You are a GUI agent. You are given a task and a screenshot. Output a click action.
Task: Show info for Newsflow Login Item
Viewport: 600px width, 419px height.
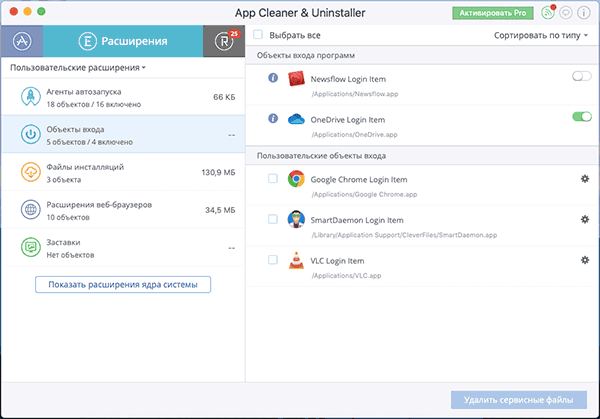[x=273, y=78]
